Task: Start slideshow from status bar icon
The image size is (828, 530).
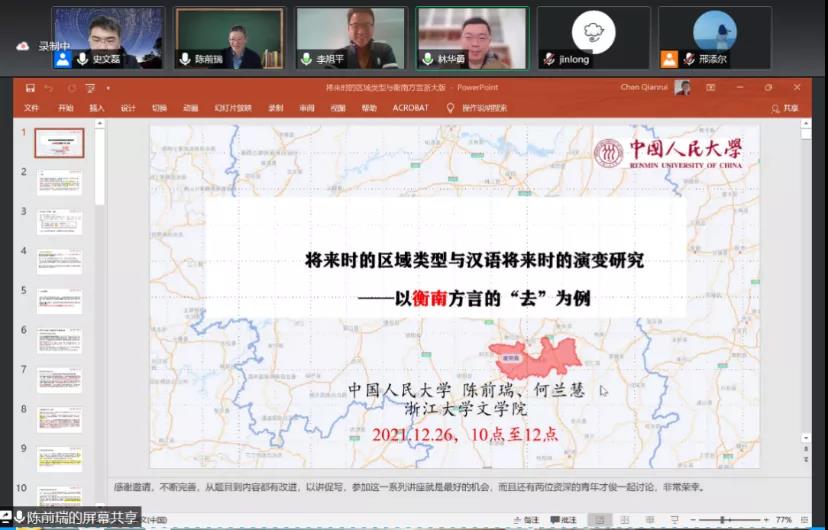Action: 673,520
